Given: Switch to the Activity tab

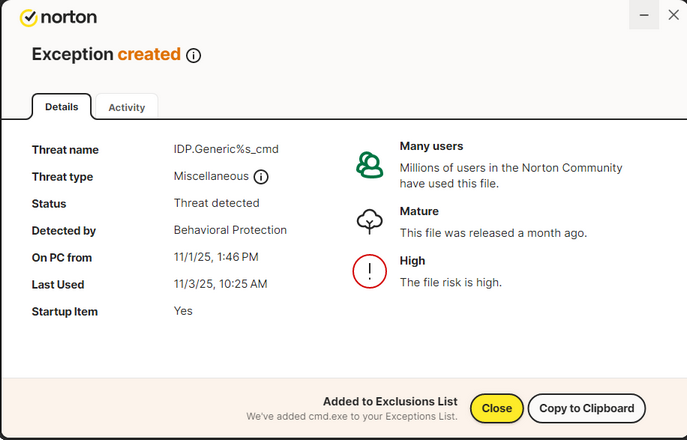Looking at the screenshot, I should tap(127, 107).
